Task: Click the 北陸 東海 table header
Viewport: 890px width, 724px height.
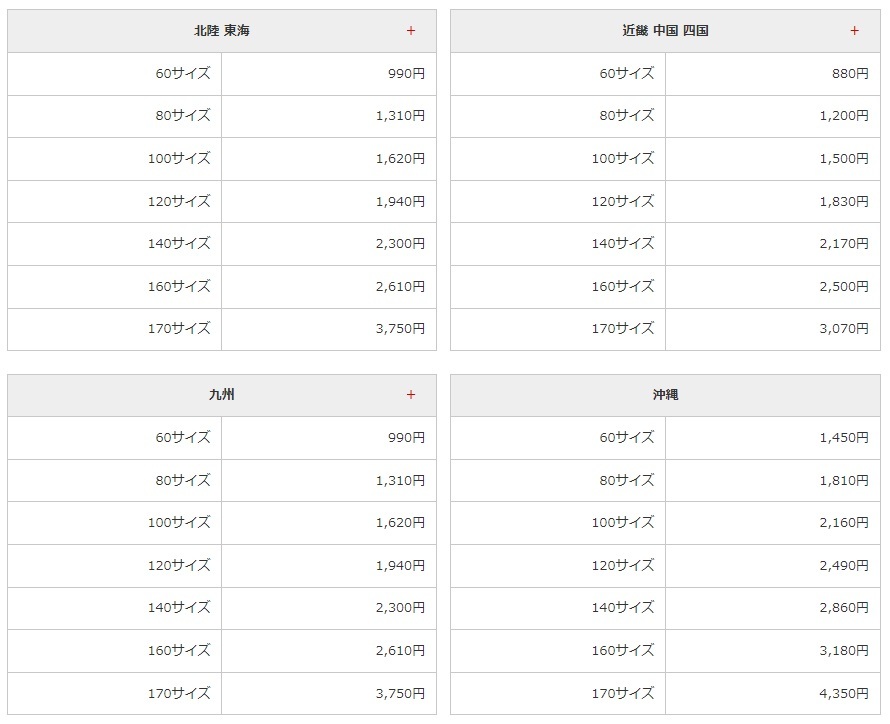Action: tap(222, 31)
